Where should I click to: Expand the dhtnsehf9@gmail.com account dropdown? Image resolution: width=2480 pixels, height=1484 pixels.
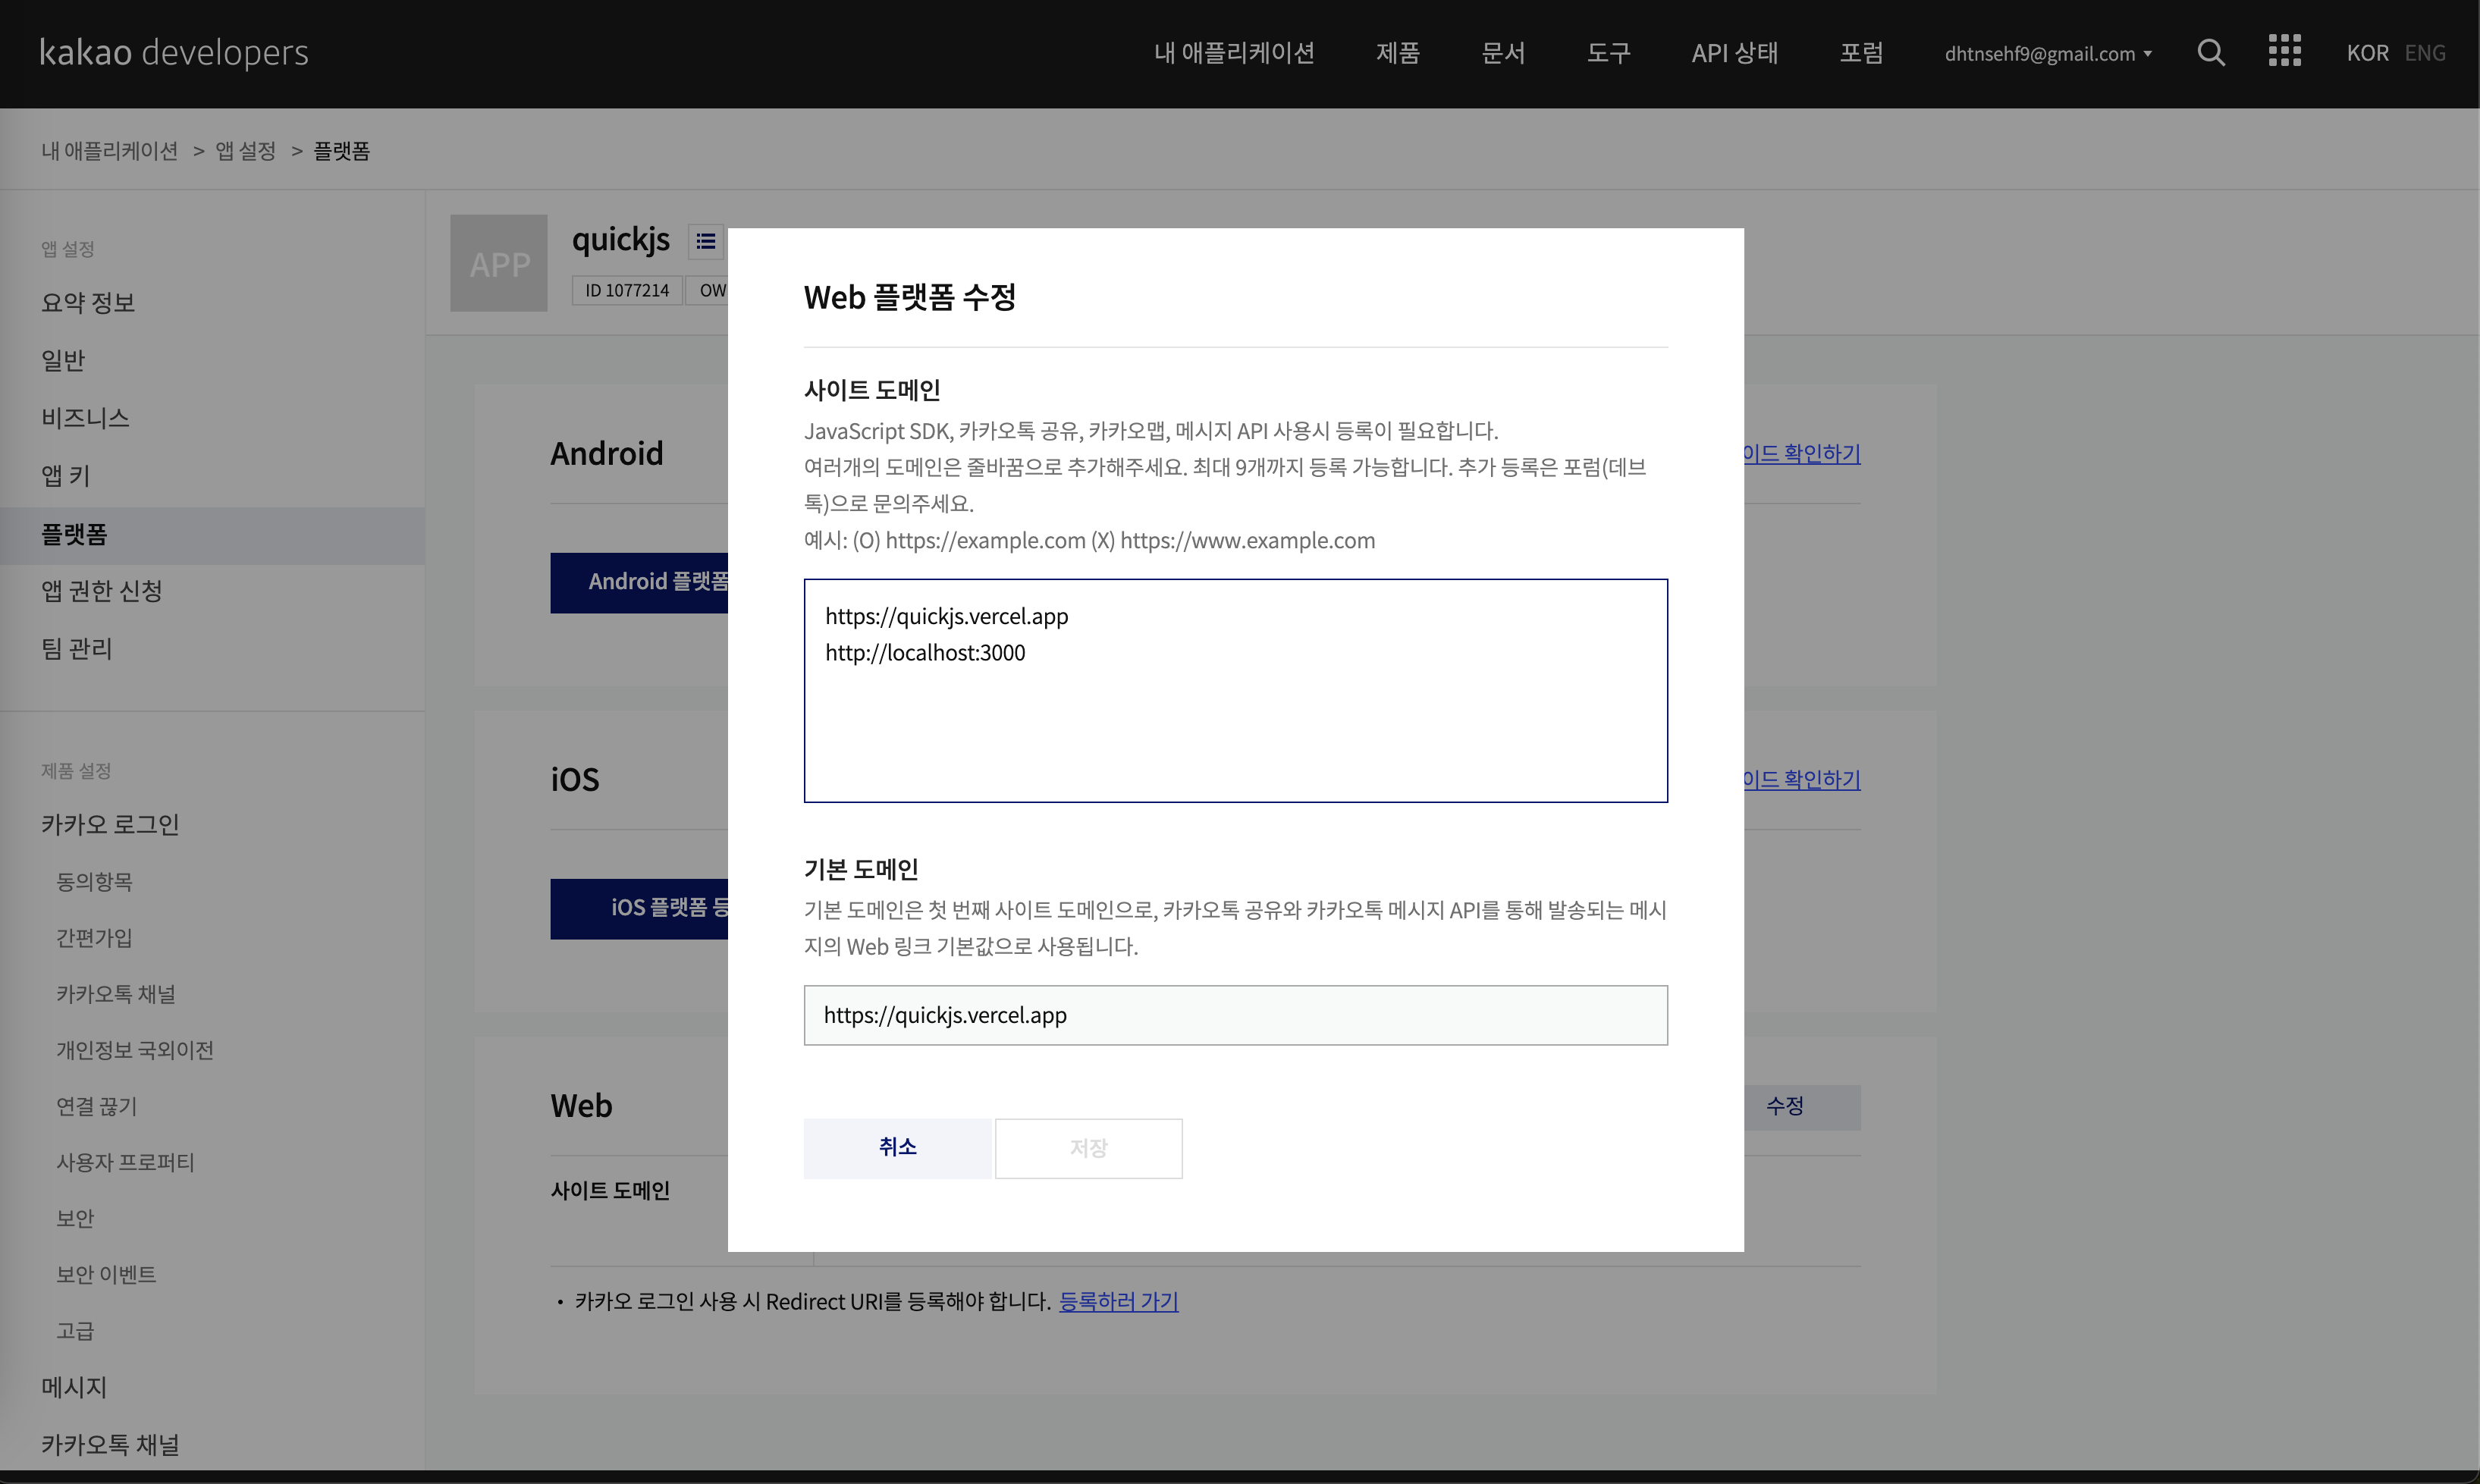click(x=2047, y=54)
